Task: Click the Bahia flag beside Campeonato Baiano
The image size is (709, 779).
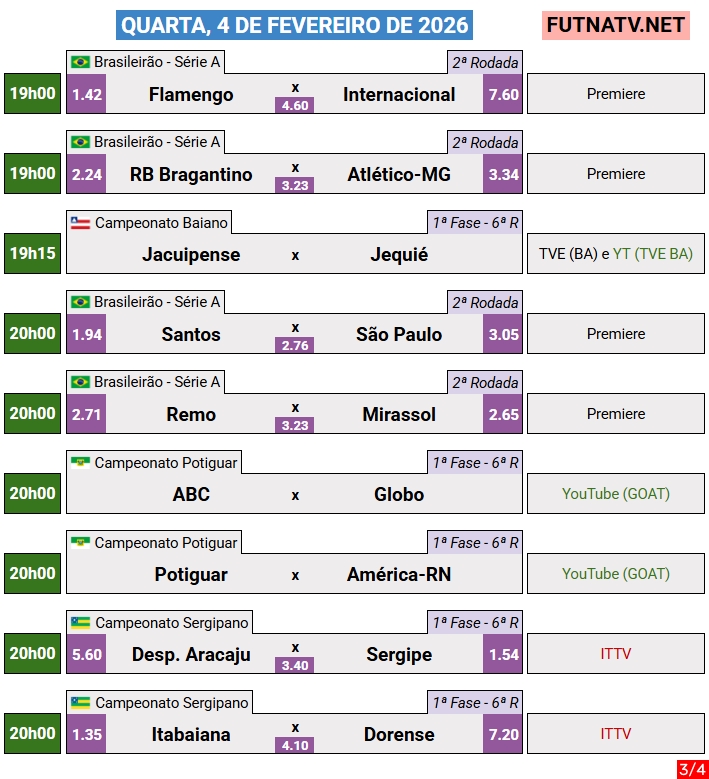Action: pos(80,223)
